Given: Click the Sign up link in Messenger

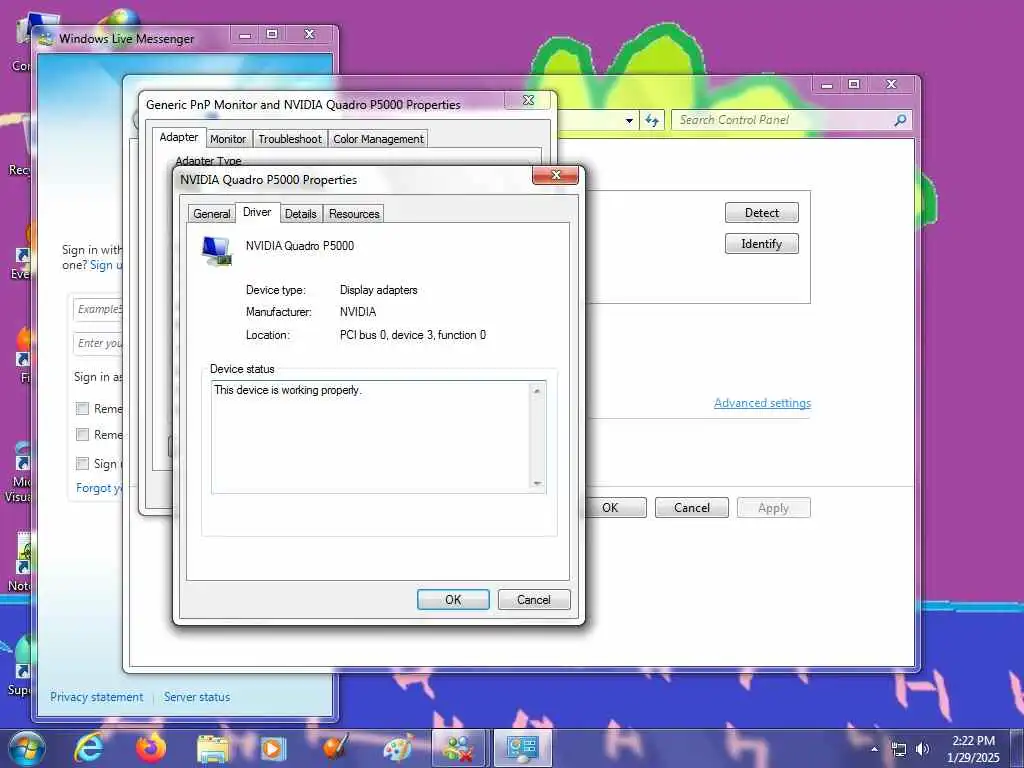Looking at the screenshot, I should click(106, 264).
